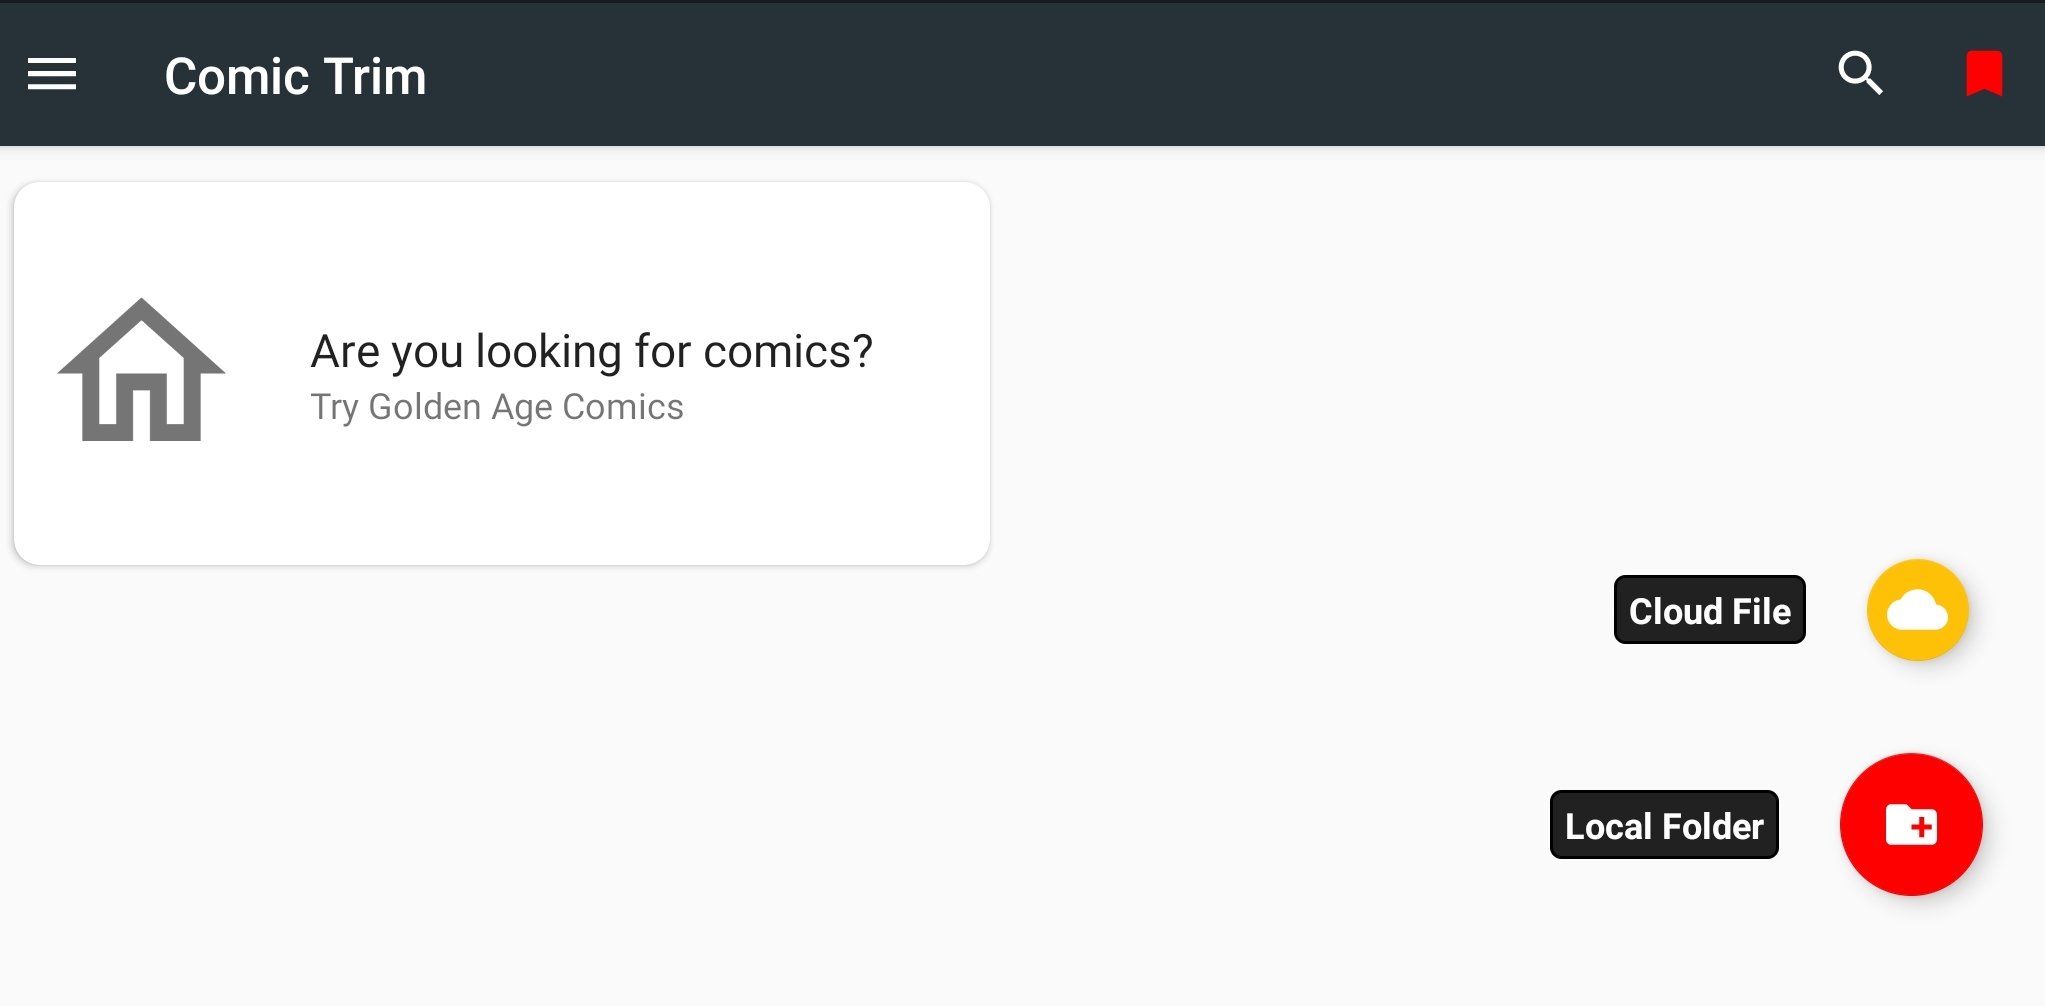2045x1006 pixels.
Task: Select the Cloud File label
Action: click(1709, 610)
